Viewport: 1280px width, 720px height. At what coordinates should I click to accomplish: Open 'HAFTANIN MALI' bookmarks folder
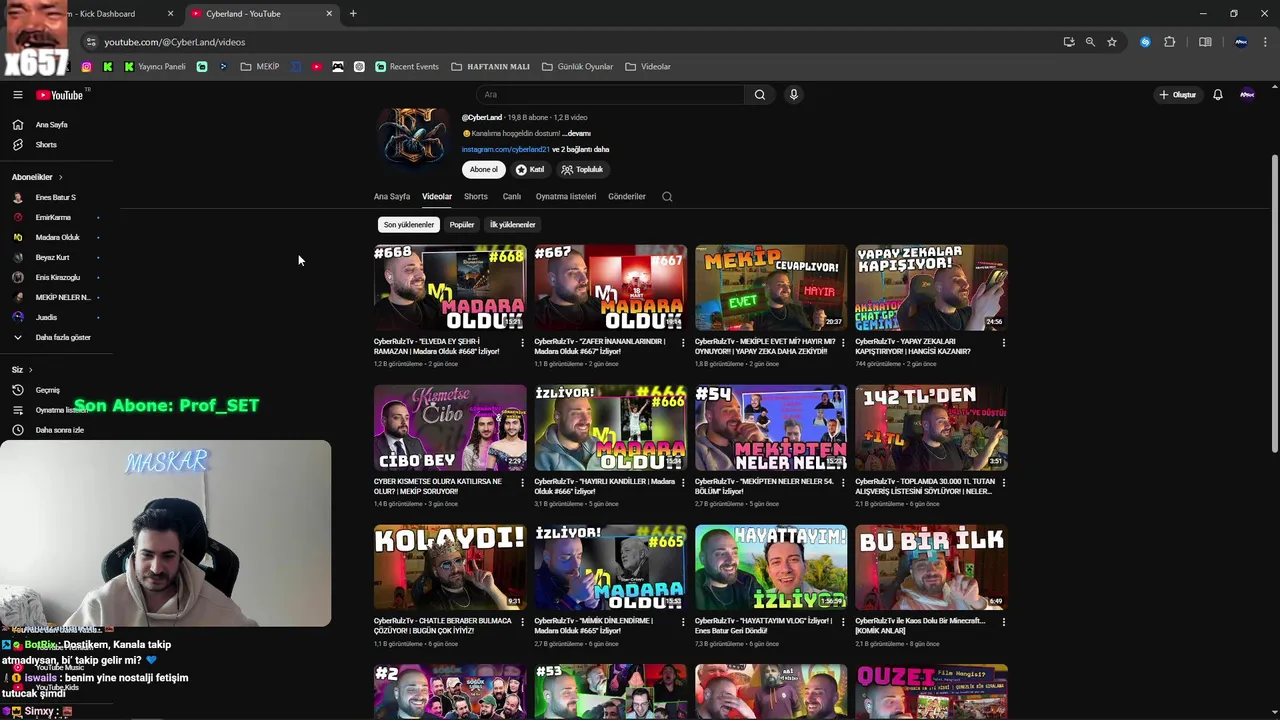(x=490, y=67)
